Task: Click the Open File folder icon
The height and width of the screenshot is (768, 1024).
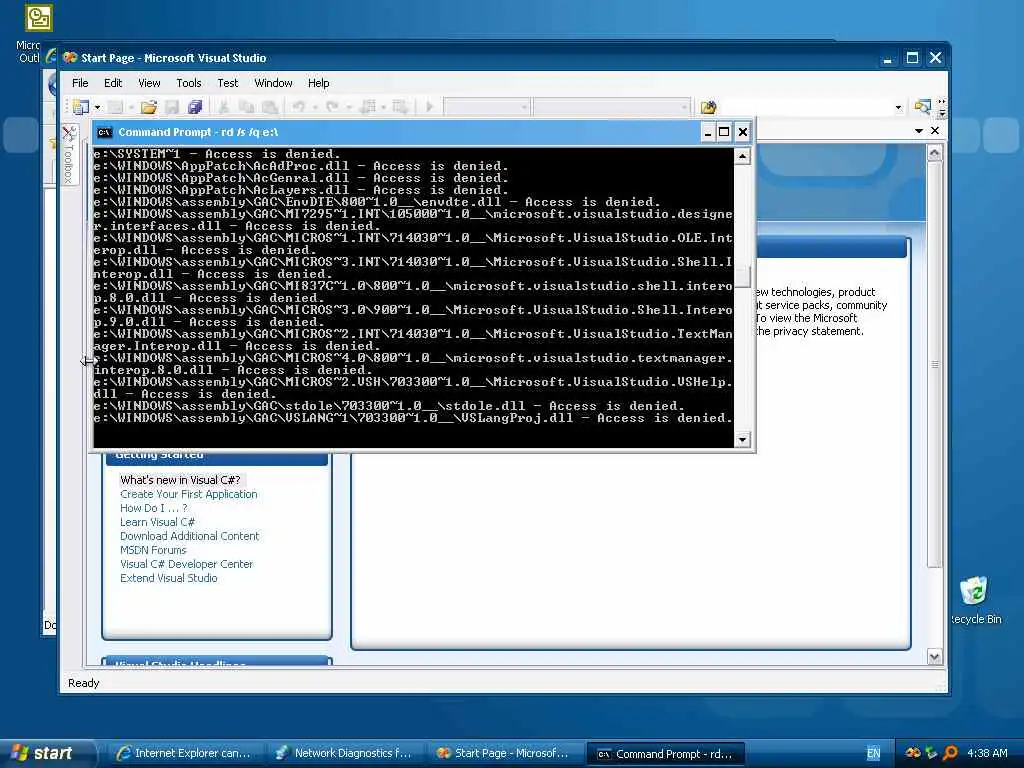Action: (149, 107)
